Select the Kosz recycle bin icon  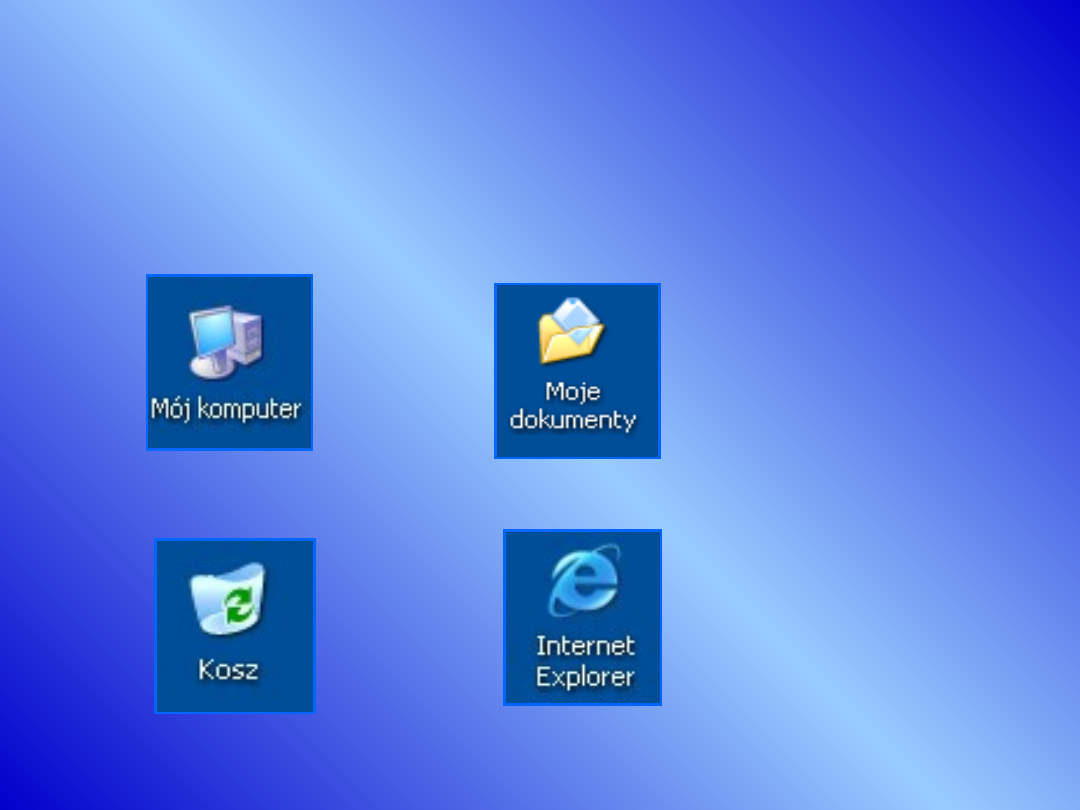coord(227,598)
